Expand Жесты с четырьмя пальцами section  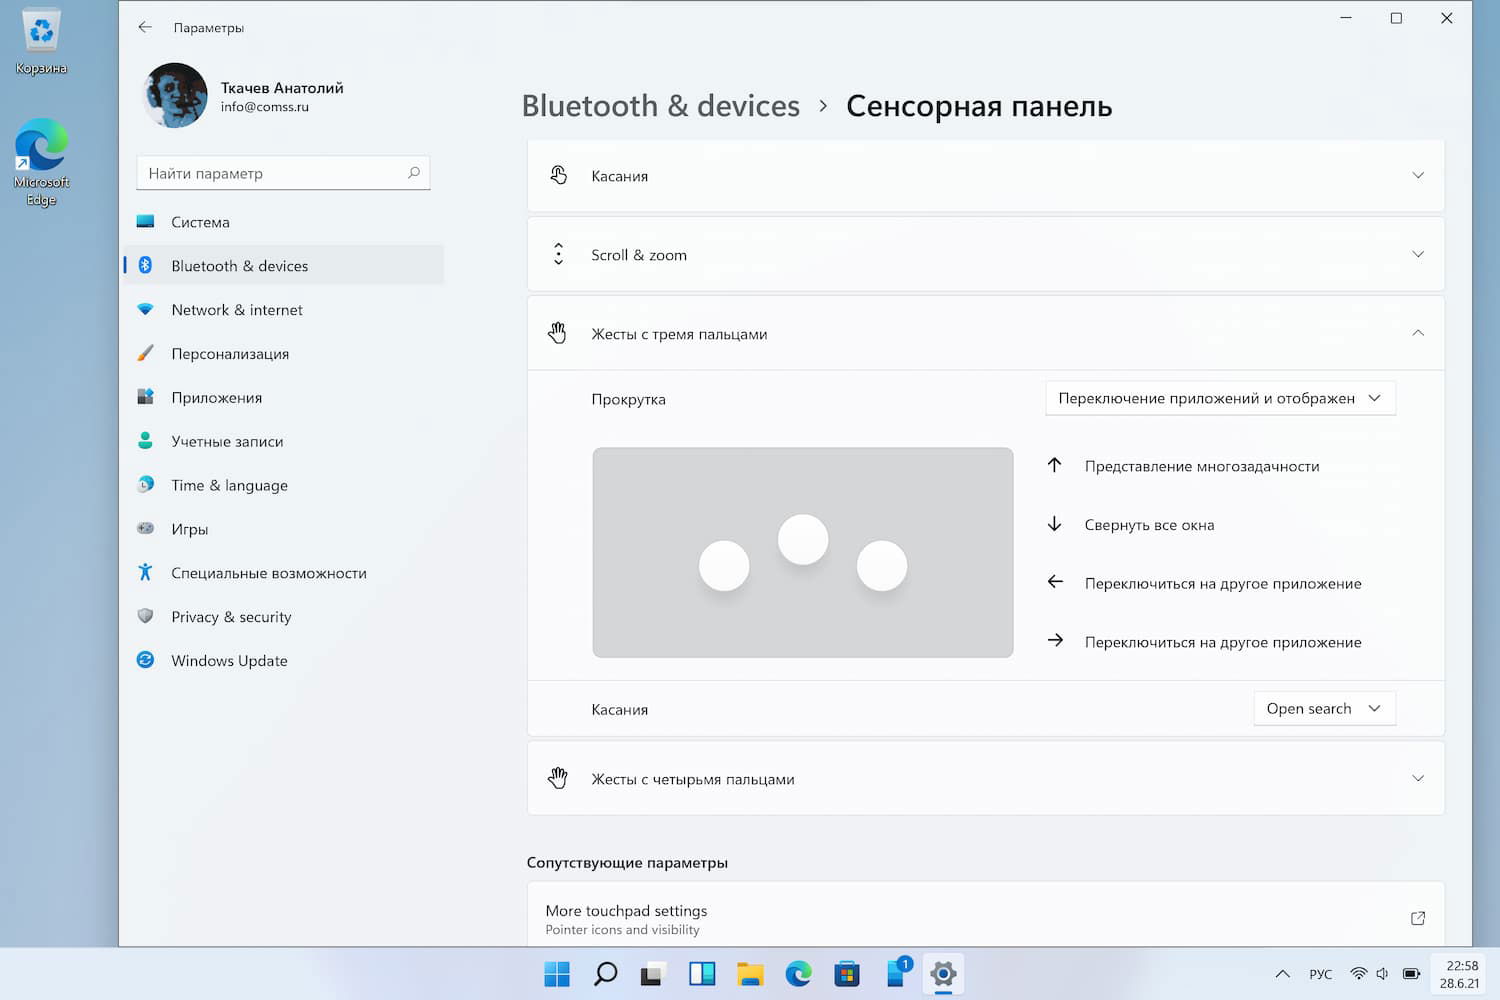(x=986, y=778)
